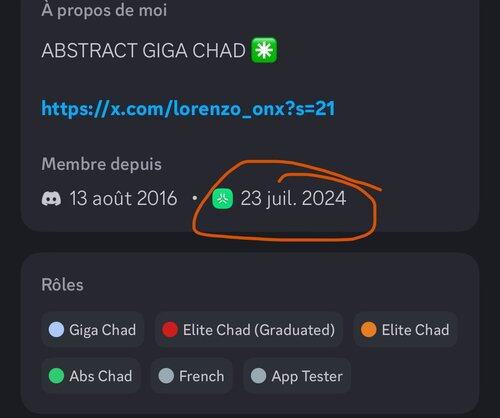500x418 pixels.
Task: Click the Discord logo join date icon
Action: coord(51,198)
